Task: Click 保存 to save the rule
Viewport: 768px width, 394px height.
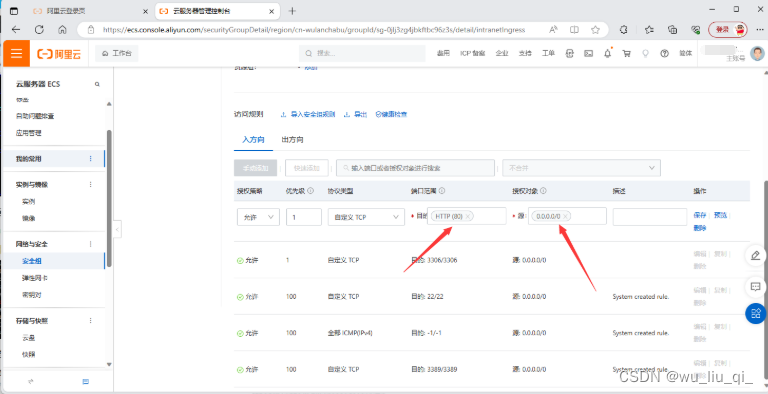Action: tap(700, 215)
